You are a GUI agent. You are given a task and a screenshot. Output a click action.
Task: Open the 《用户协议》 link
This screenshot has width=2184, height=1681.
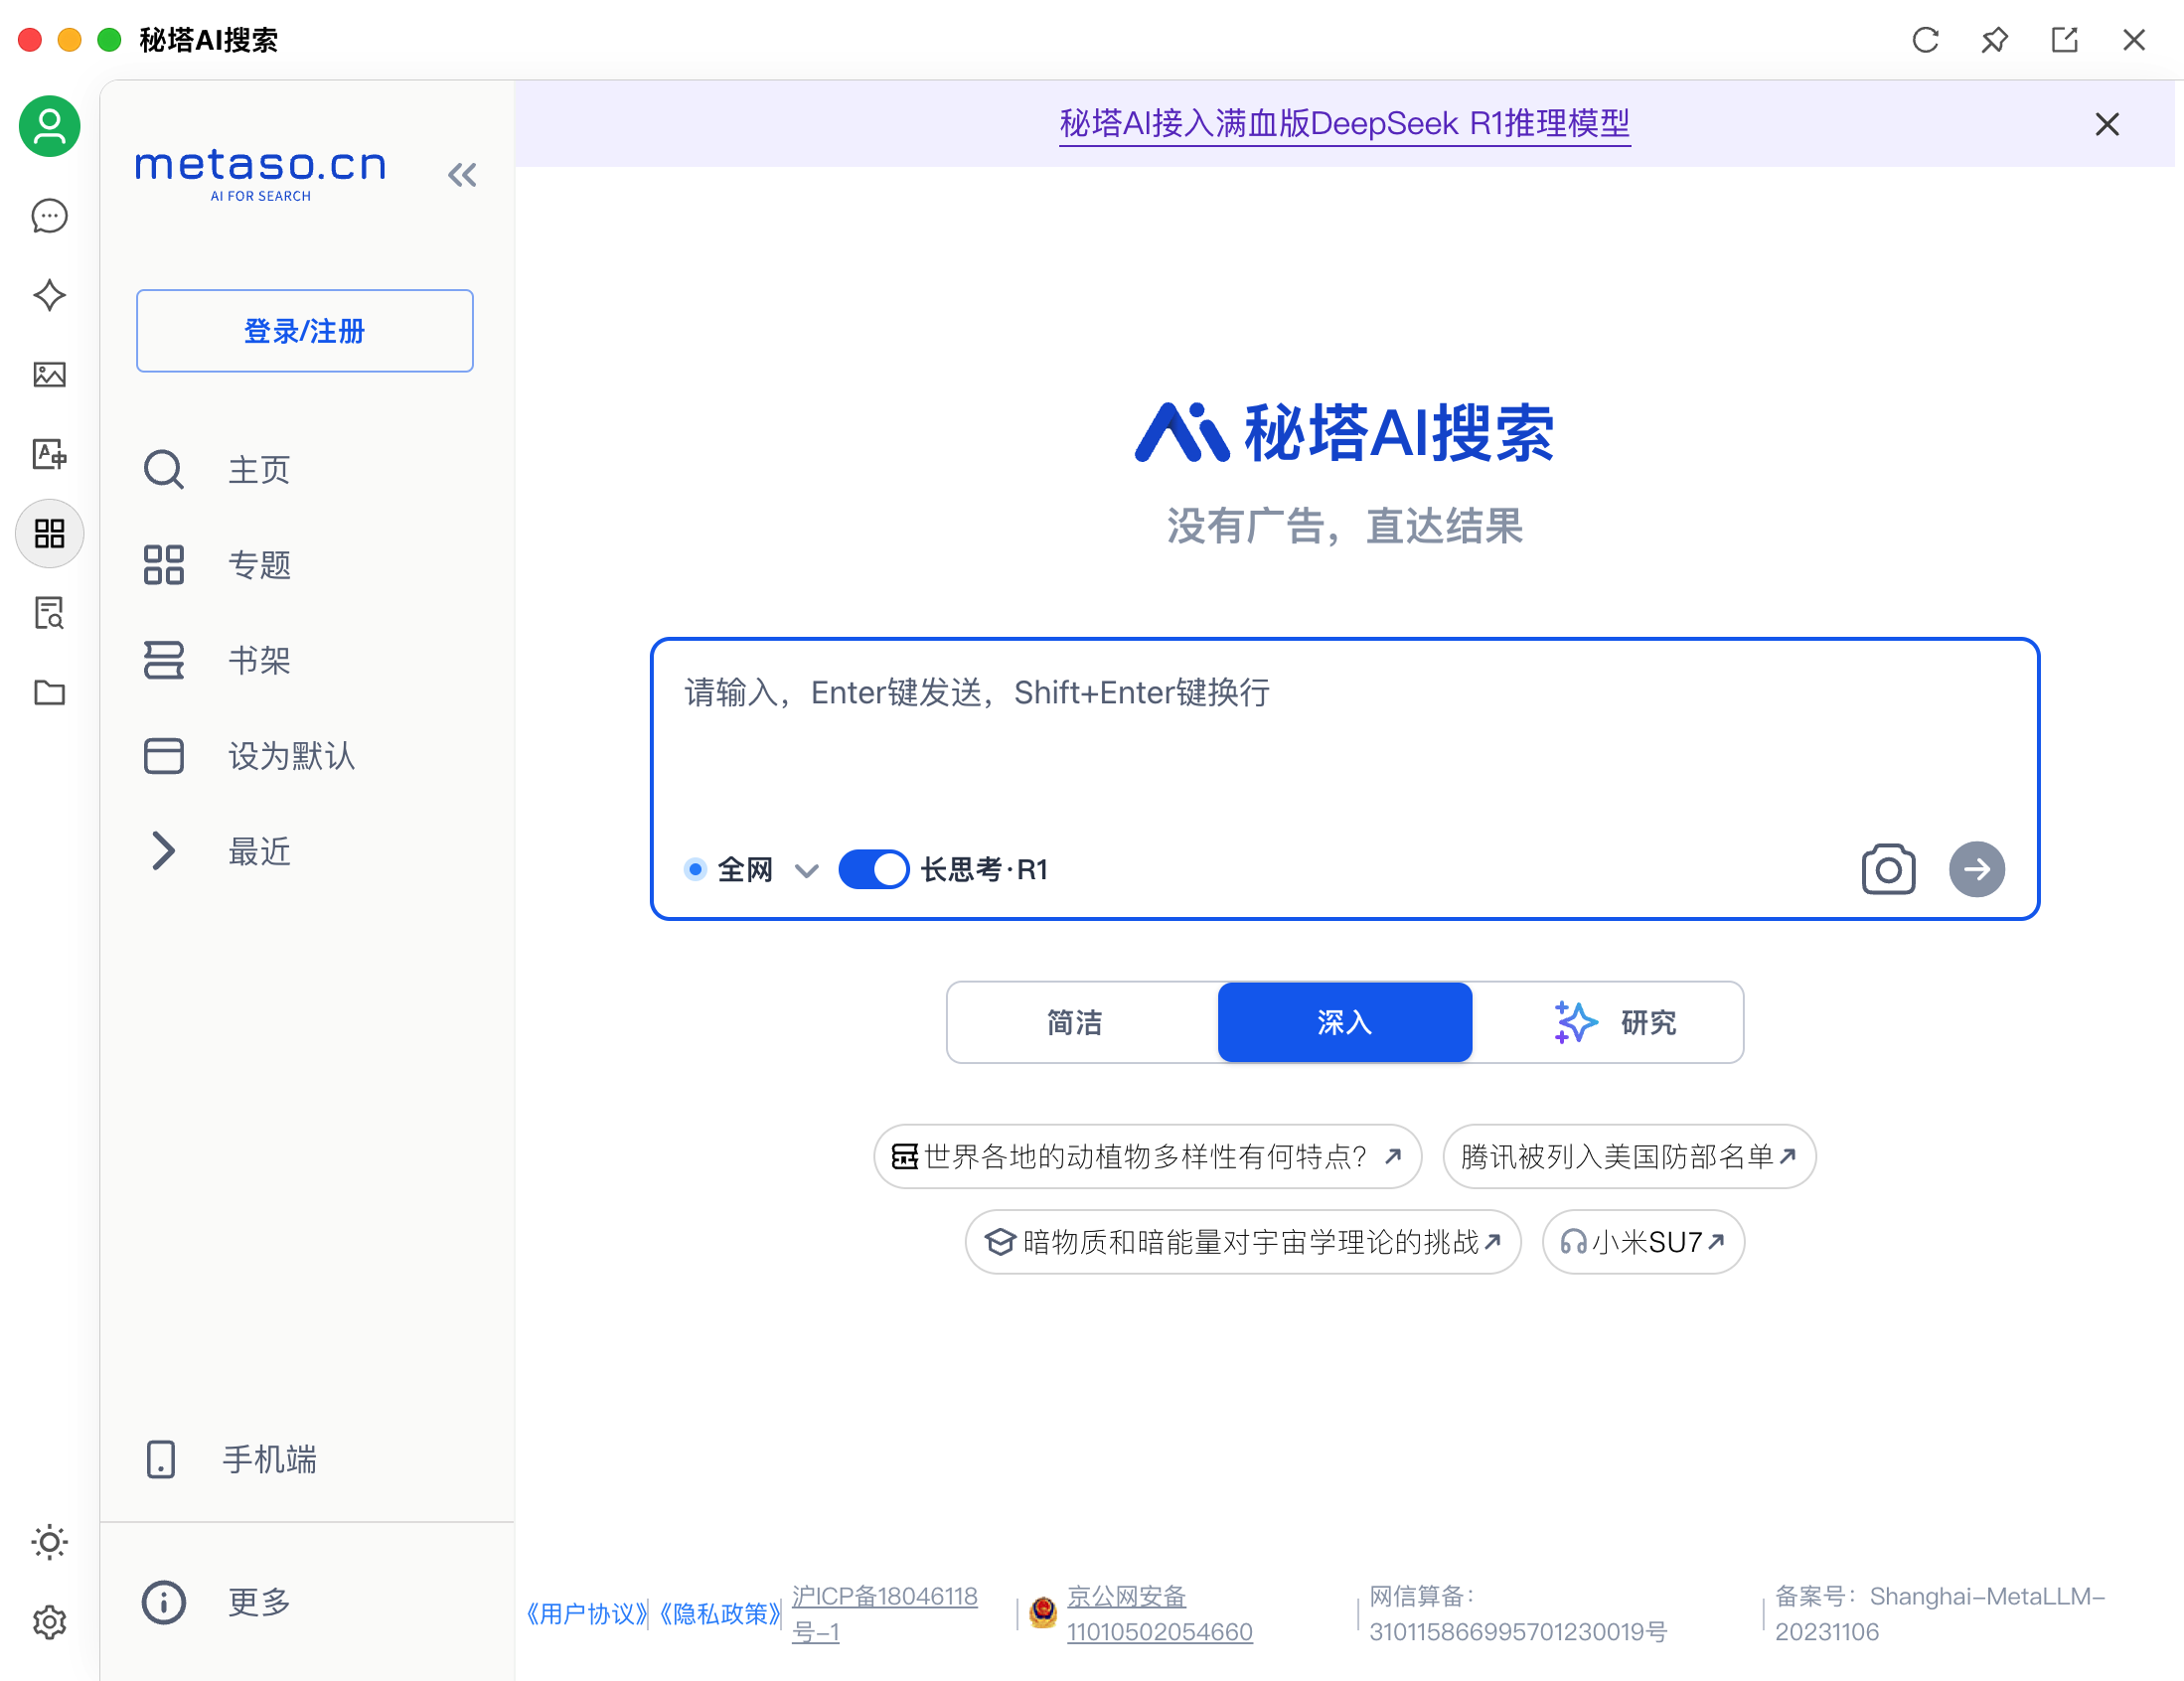tap(587, 1613)
